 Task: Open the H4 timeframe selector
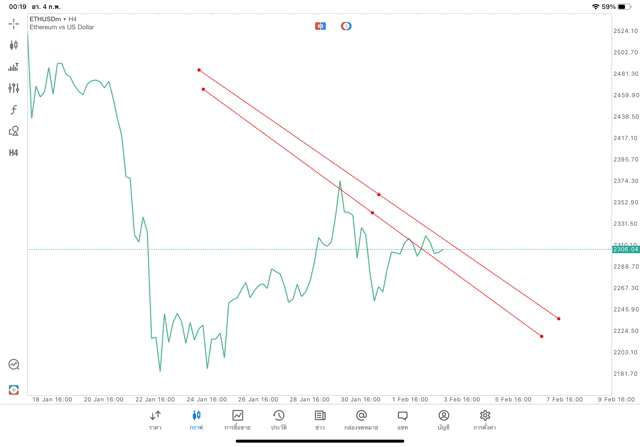(x=14, y=153)
